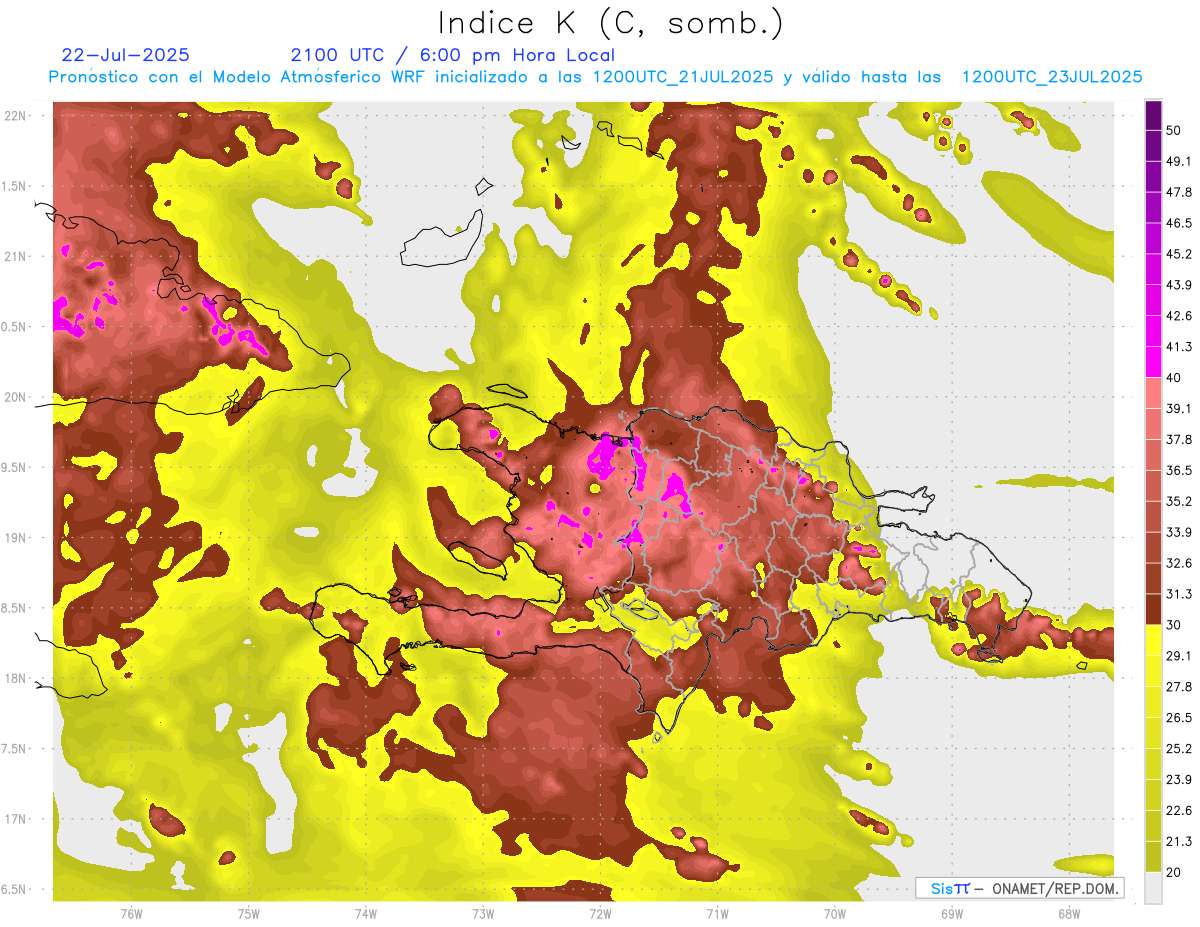1200x927 pixels.
Task: Click the legend value "31.3"
Action: coord(1179,594)
